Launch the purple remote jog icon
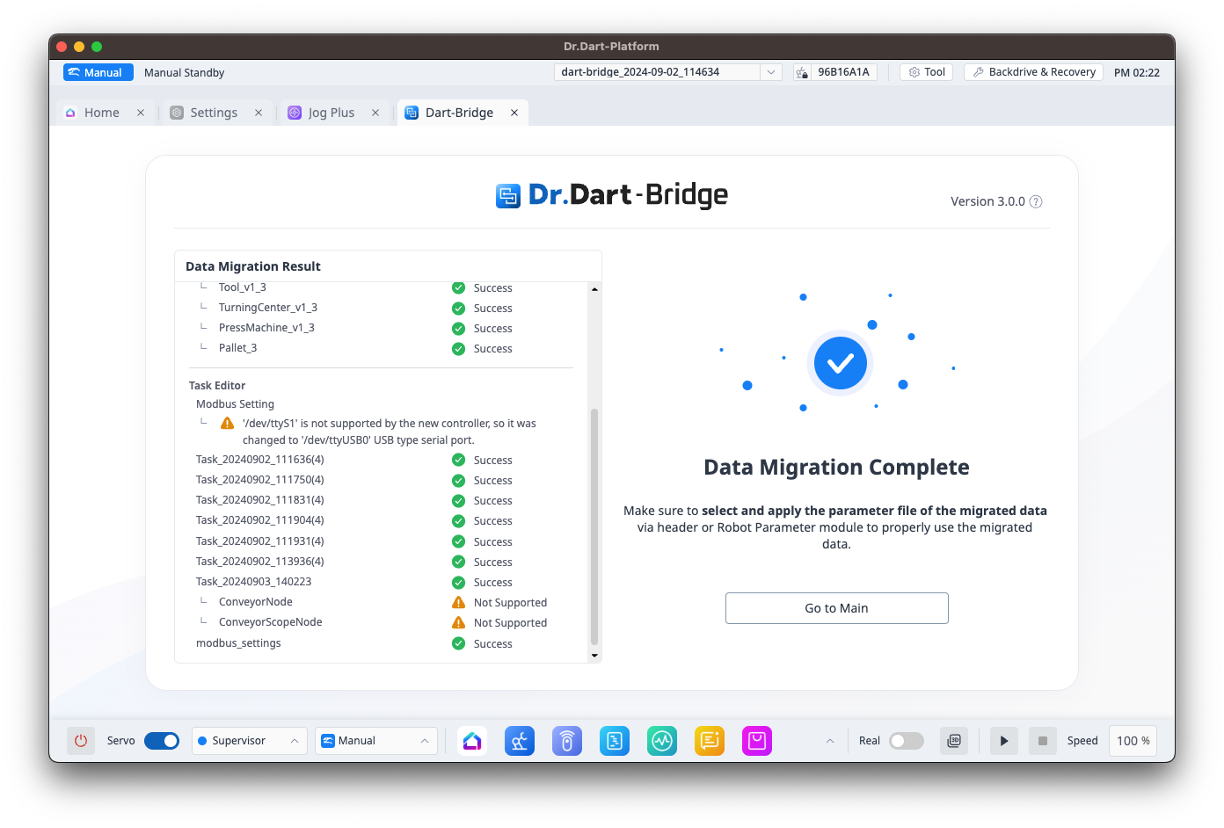 567,741
